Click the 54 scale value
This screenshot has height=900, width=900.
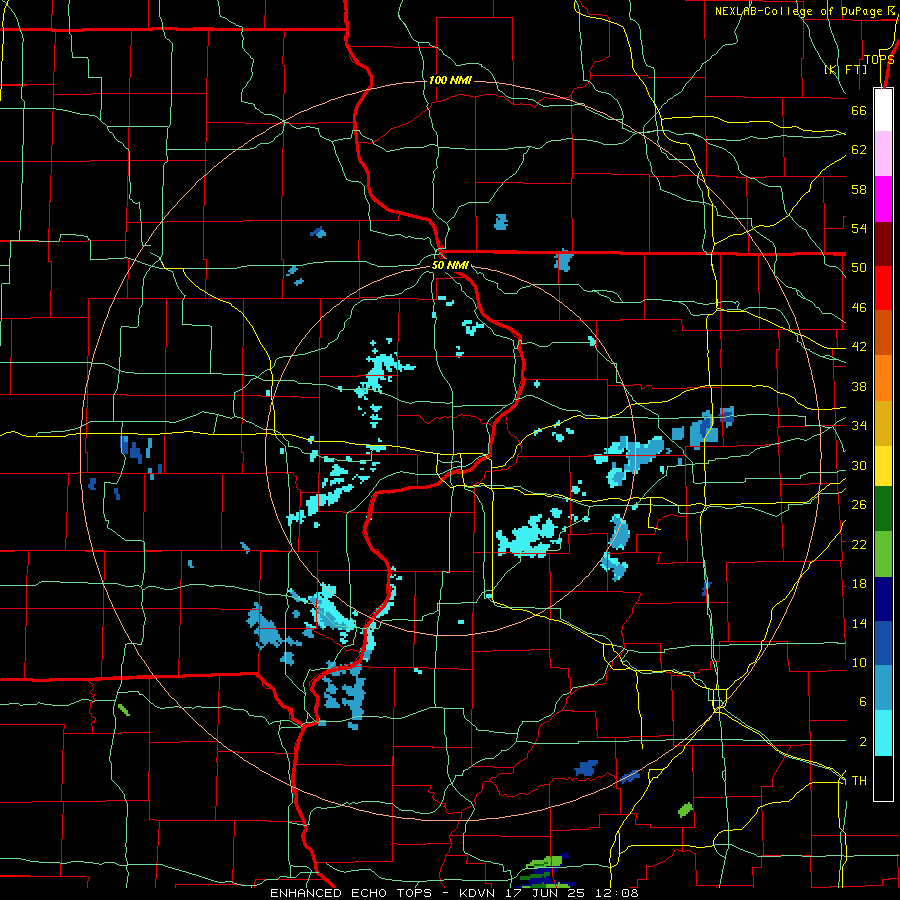pos(859,228)
